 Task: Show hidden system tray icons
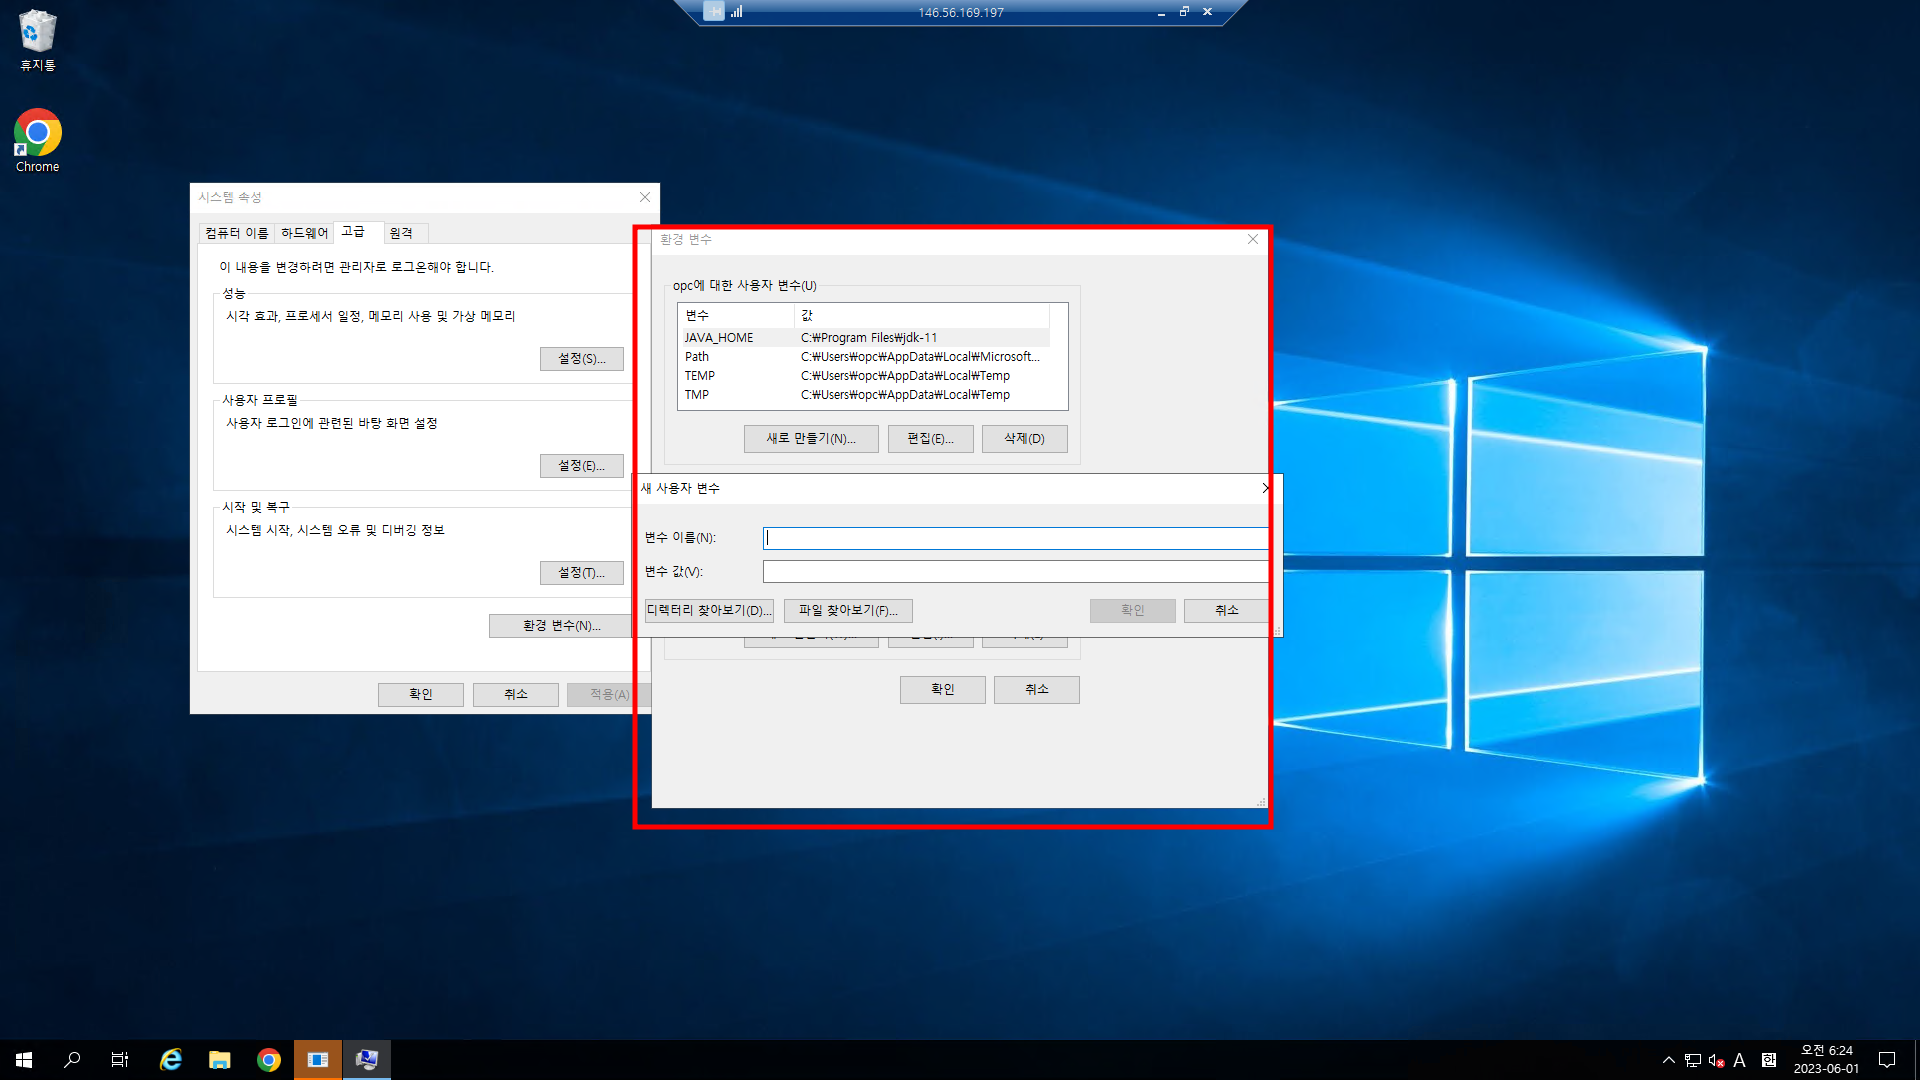(x=1668, y=1060)
